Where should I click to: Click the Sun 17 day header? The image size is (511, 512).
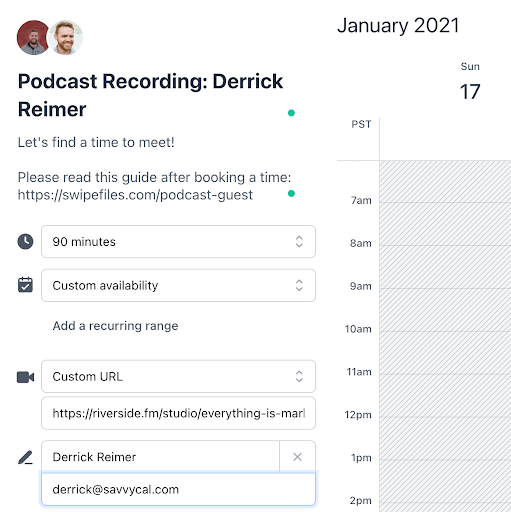(x=470, y=82)
